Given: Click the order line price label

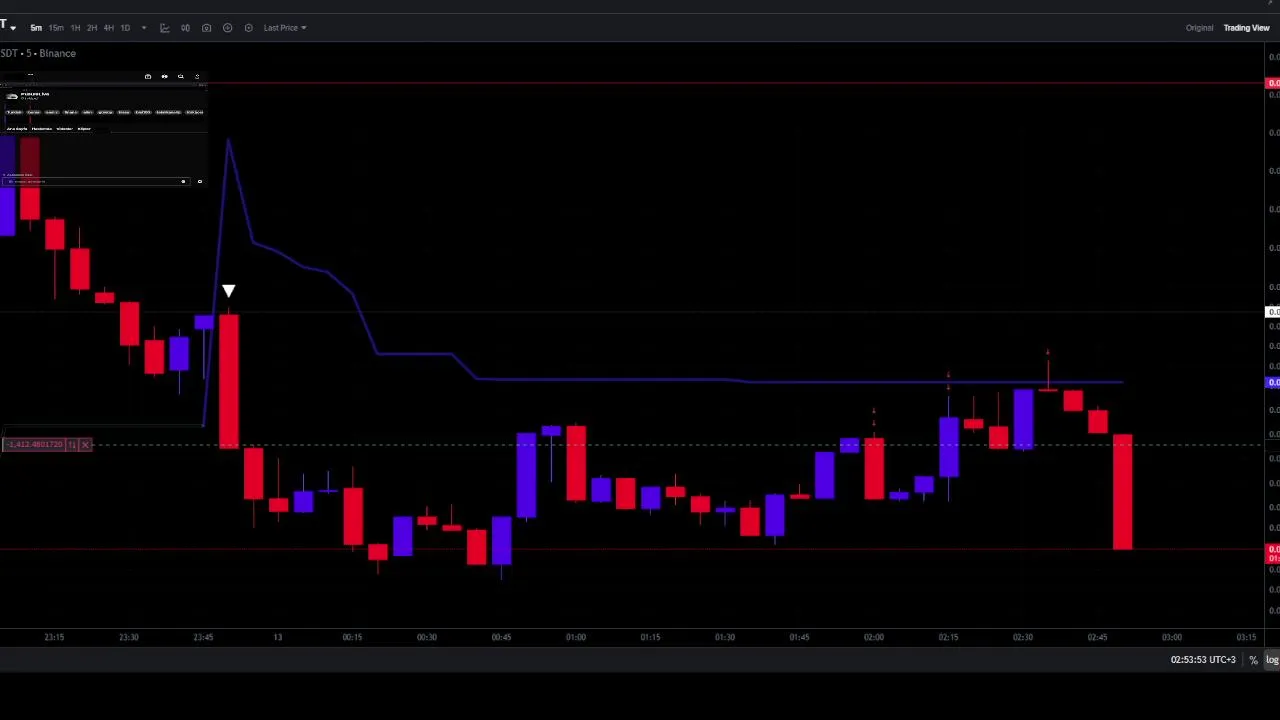Looking at the screenshot, I should pyautogui.click(x=35, y=444).
